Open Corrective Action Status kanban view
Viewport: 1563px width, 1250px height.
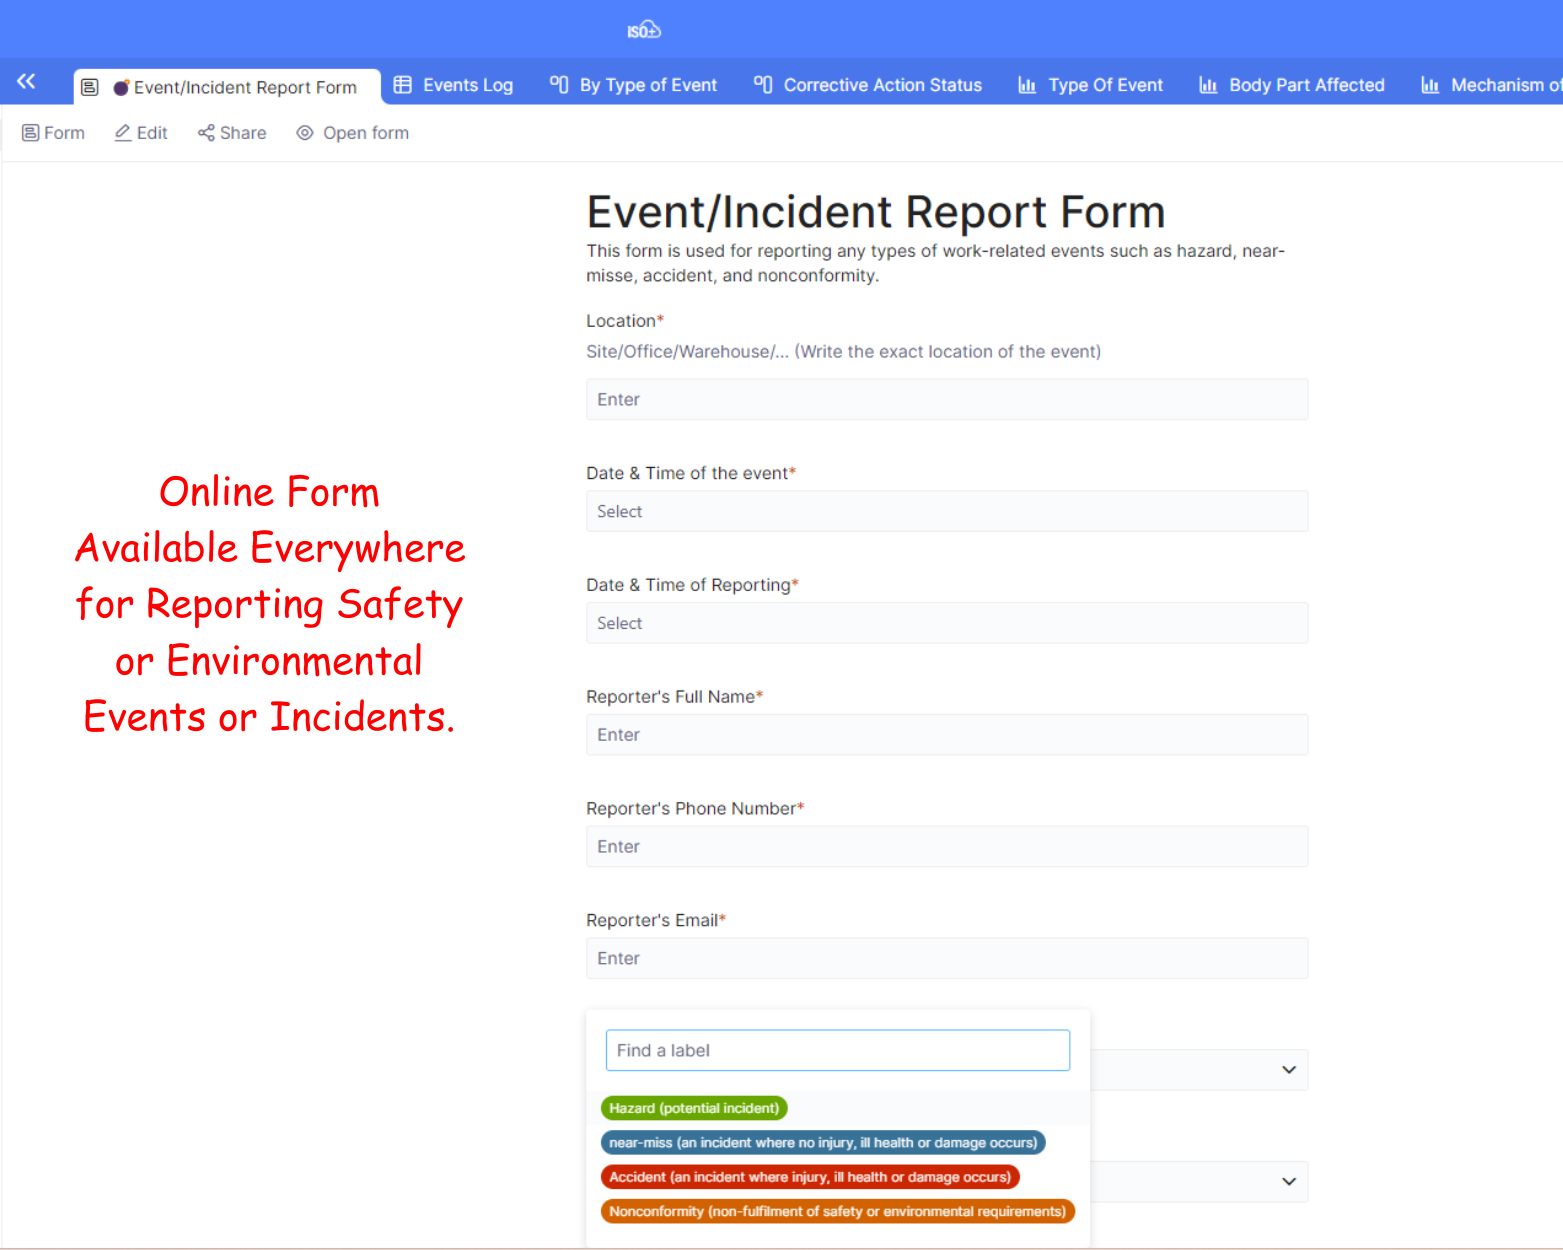[868, 85]
